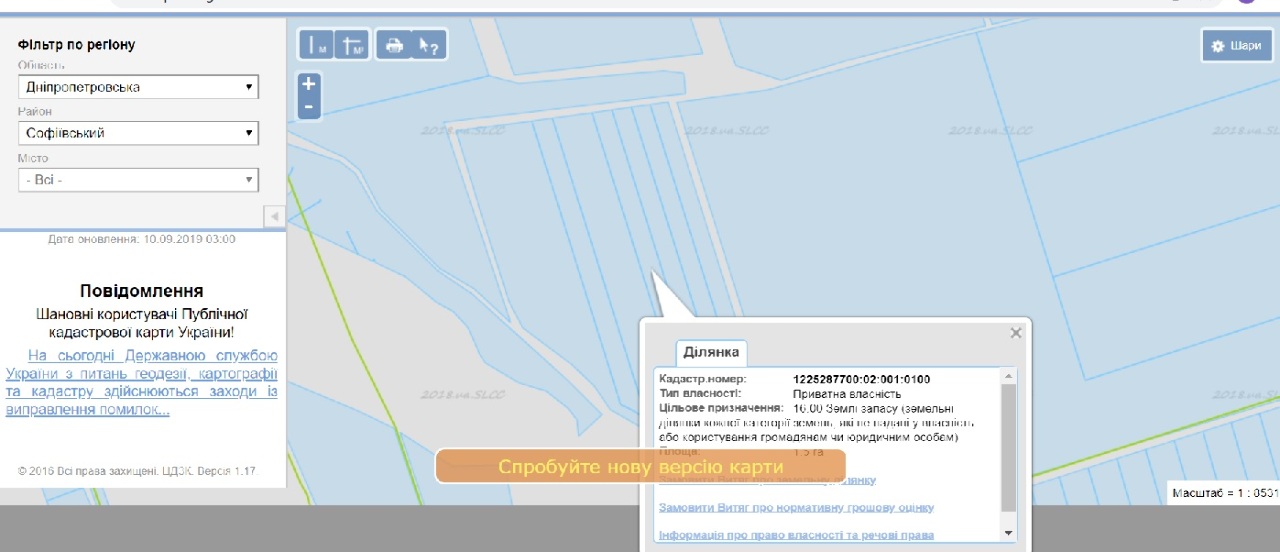Click cadastral number 1225287700:02:001:0100
The image size is (1280, 552).
click(x=862, y=380)
